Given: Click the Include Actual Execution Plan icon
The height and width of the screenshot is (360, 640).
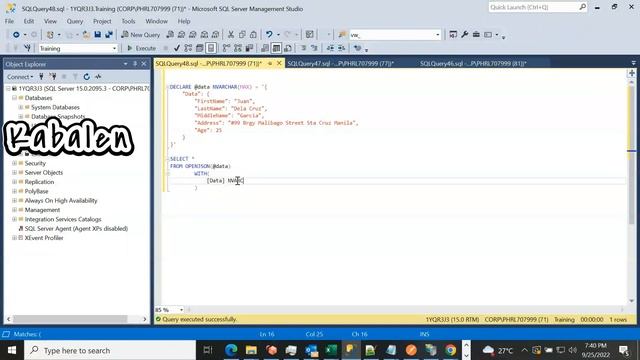Looking at the screenshot, I should click(x=227, y=48).
